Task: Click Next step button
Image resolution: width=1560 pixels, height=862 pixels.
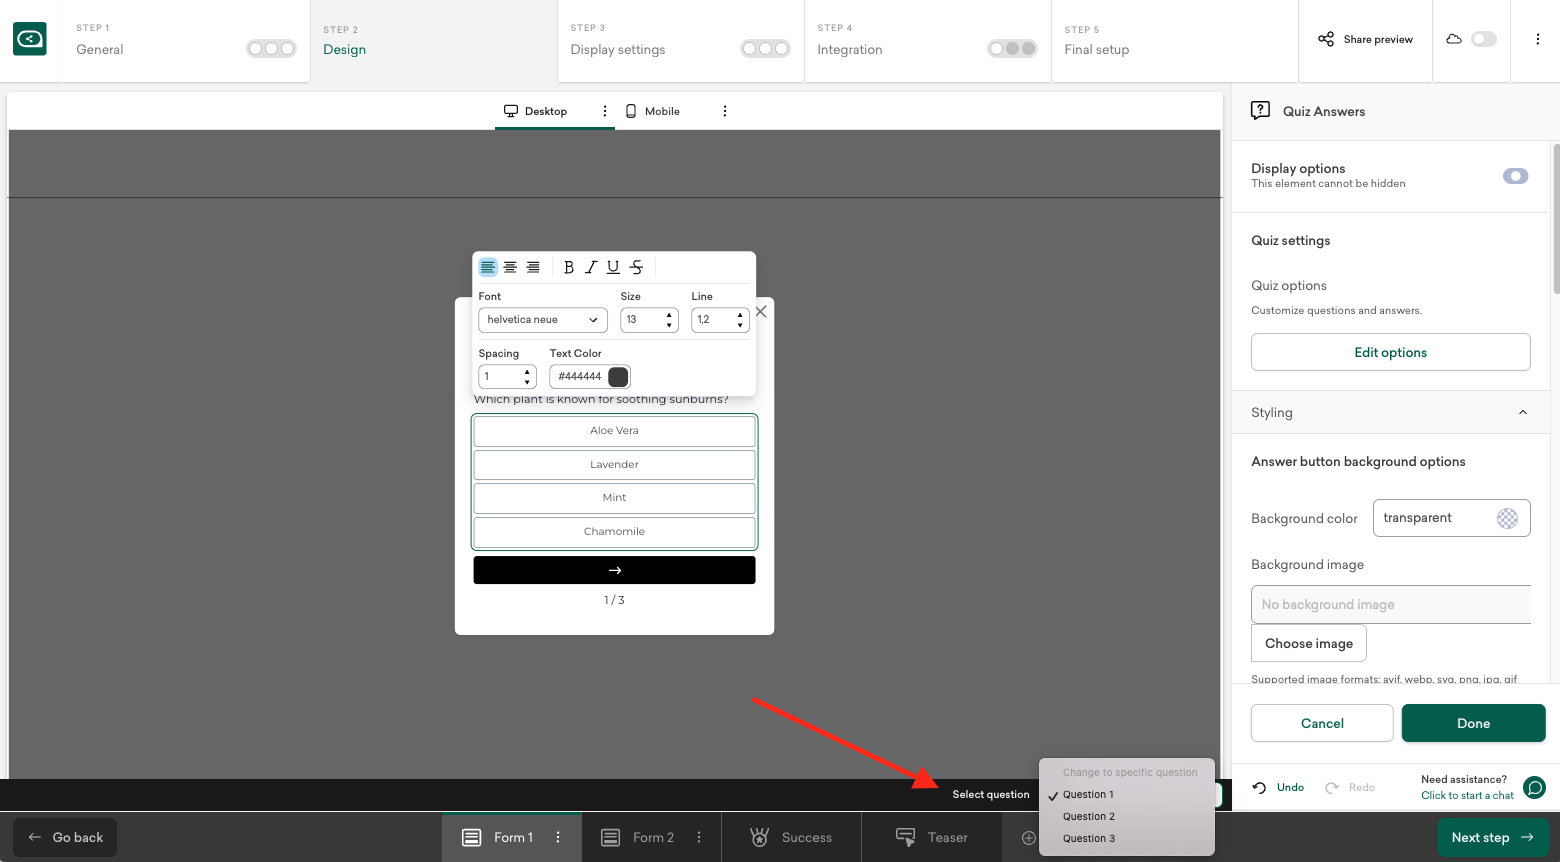Action: [x=1493, y=838]
